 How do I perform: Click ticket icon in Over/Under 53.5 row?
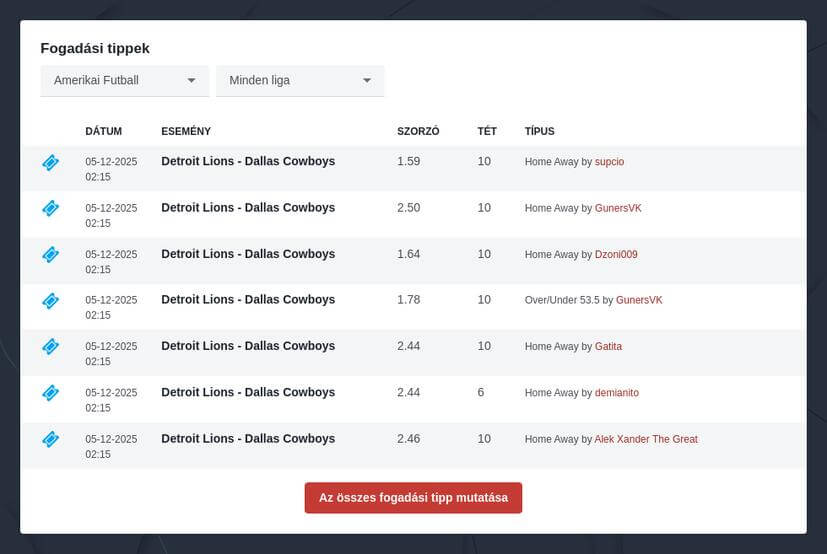51,301
